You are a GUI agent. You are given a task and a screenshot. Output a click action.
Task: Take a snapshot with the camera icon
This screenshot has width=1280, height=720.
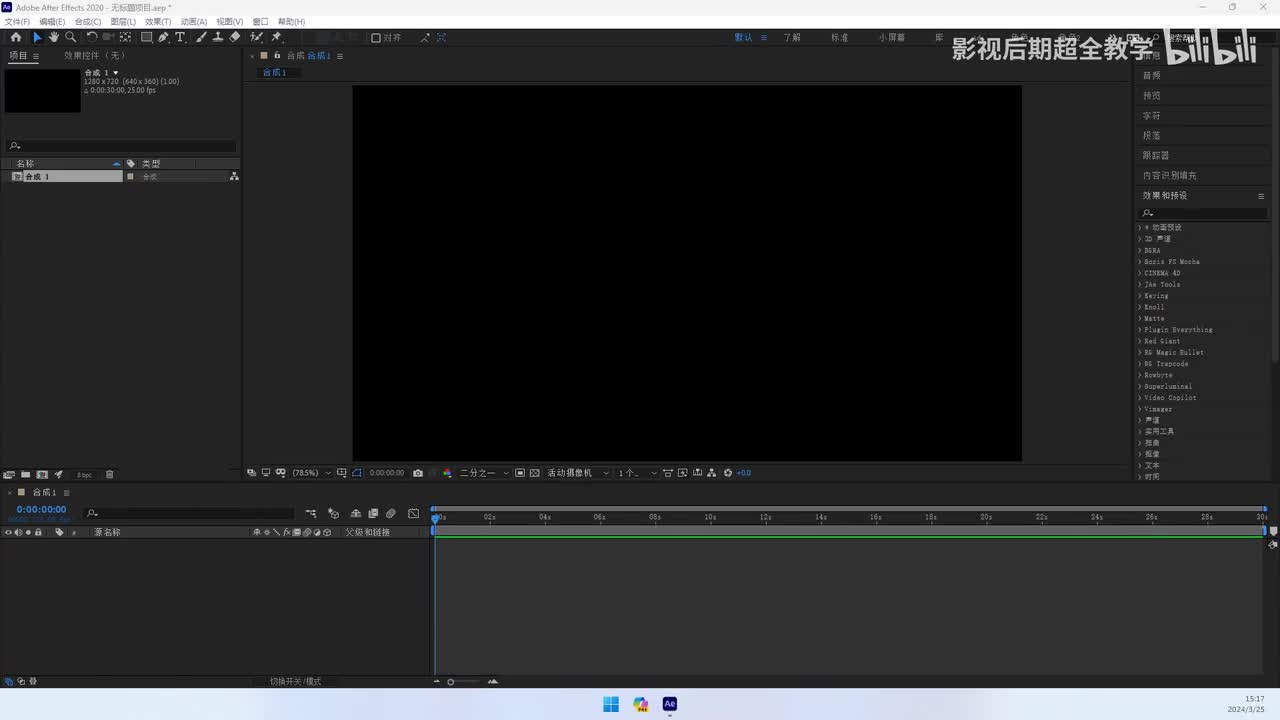[x=418, y=473]
